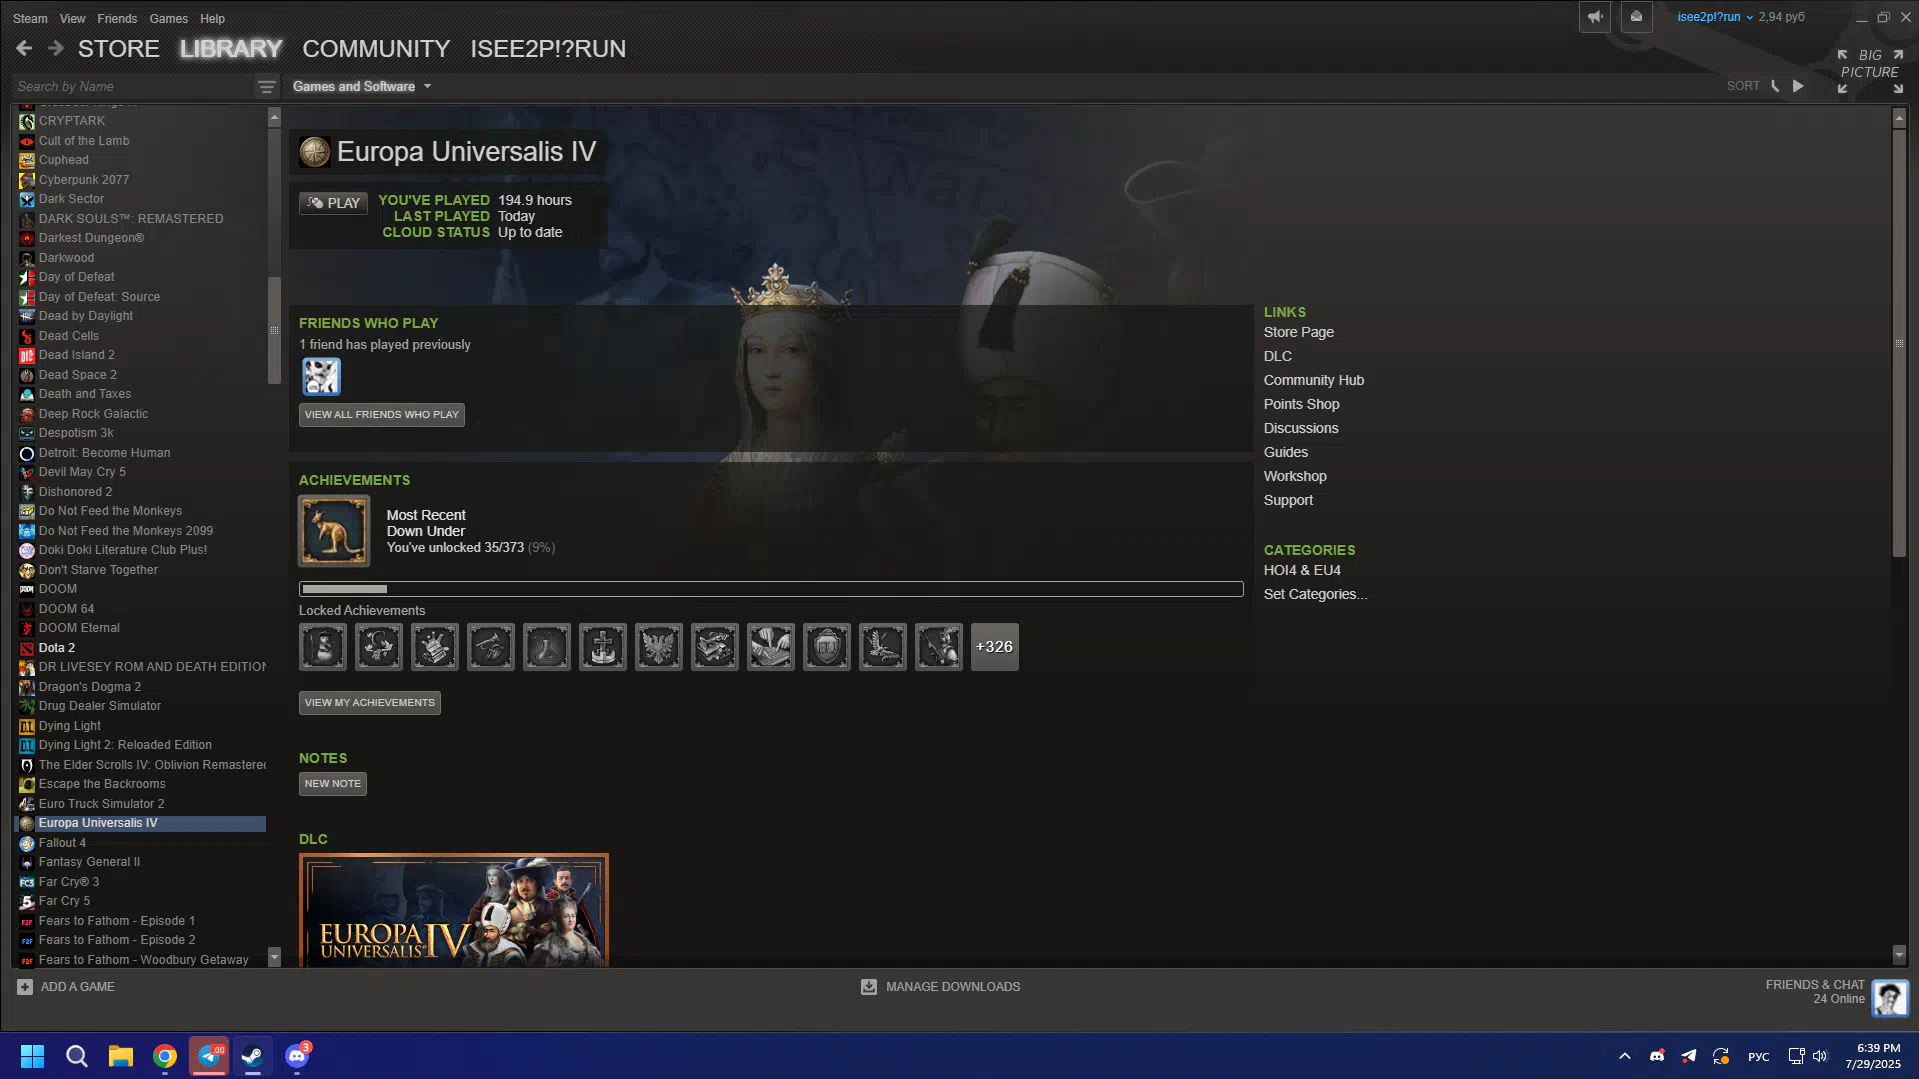The image size is (1919, 1079).
Task: Click the Windows Start button
Action: (32, 1056)
